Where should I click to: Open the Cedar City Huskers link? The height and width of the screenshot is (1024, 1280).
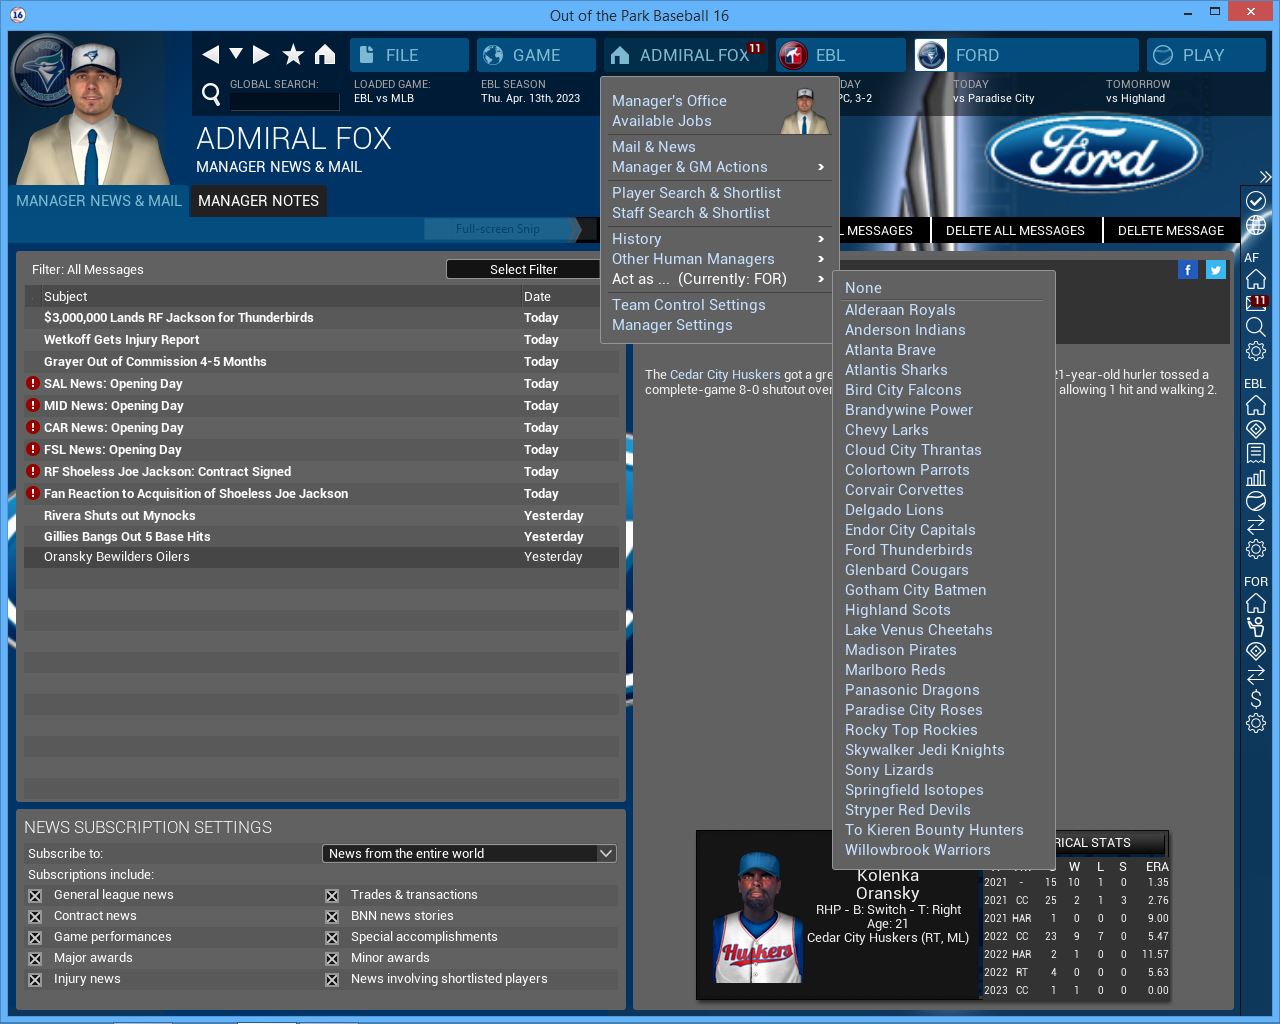pos(725,375)
